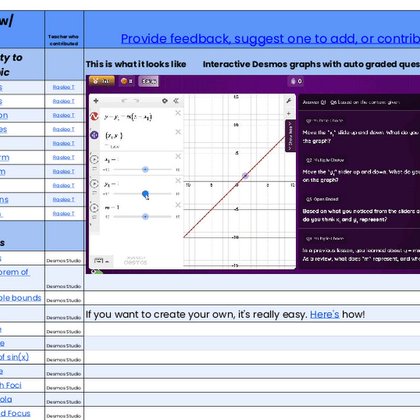This screenshot has width=420, height=420.
Task: Collapse the expression list with double chevron
Action: point(176,101)
